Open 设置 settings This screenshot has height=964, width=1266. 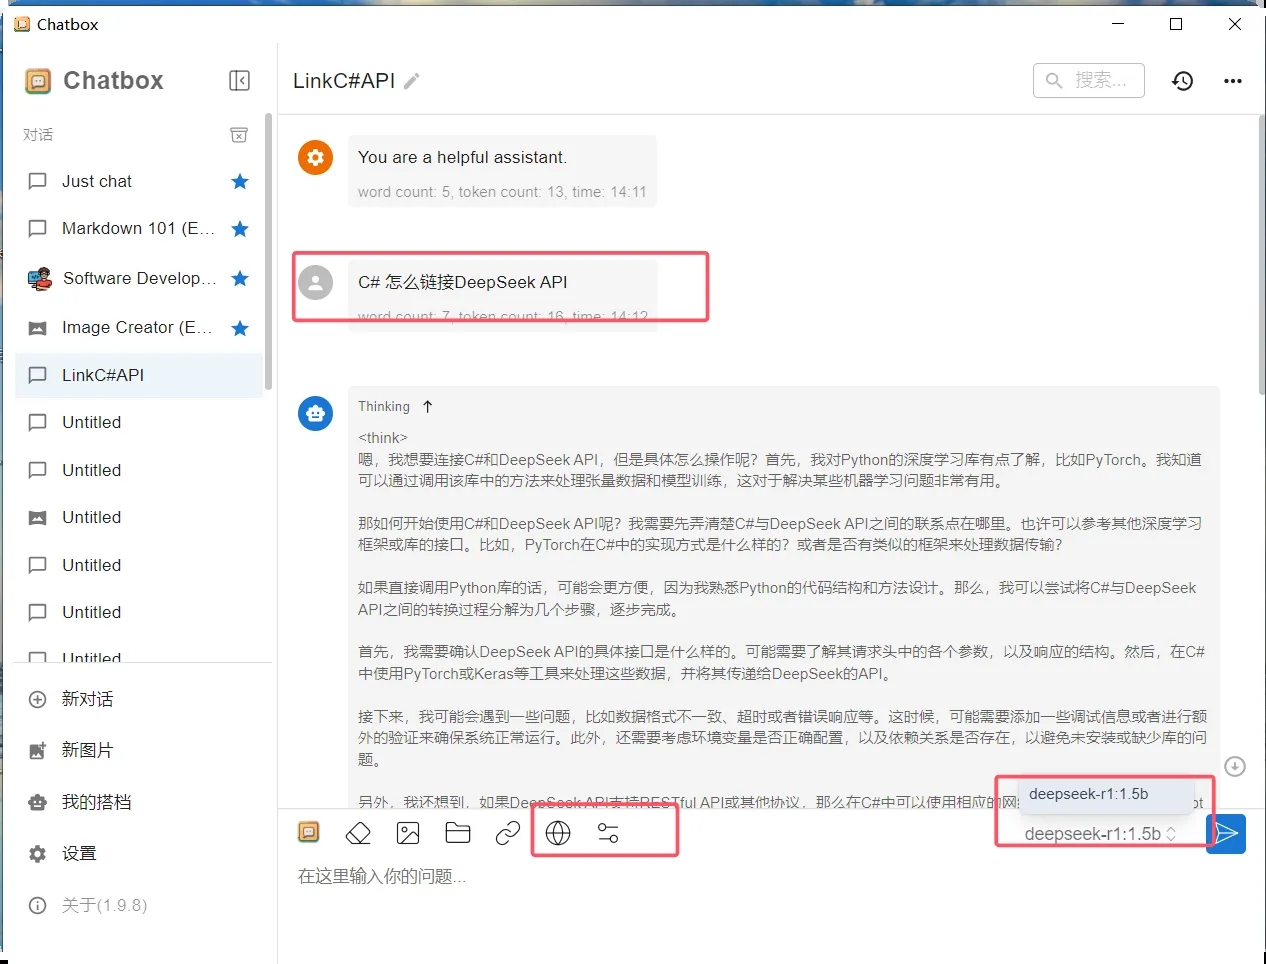[139, 854]
